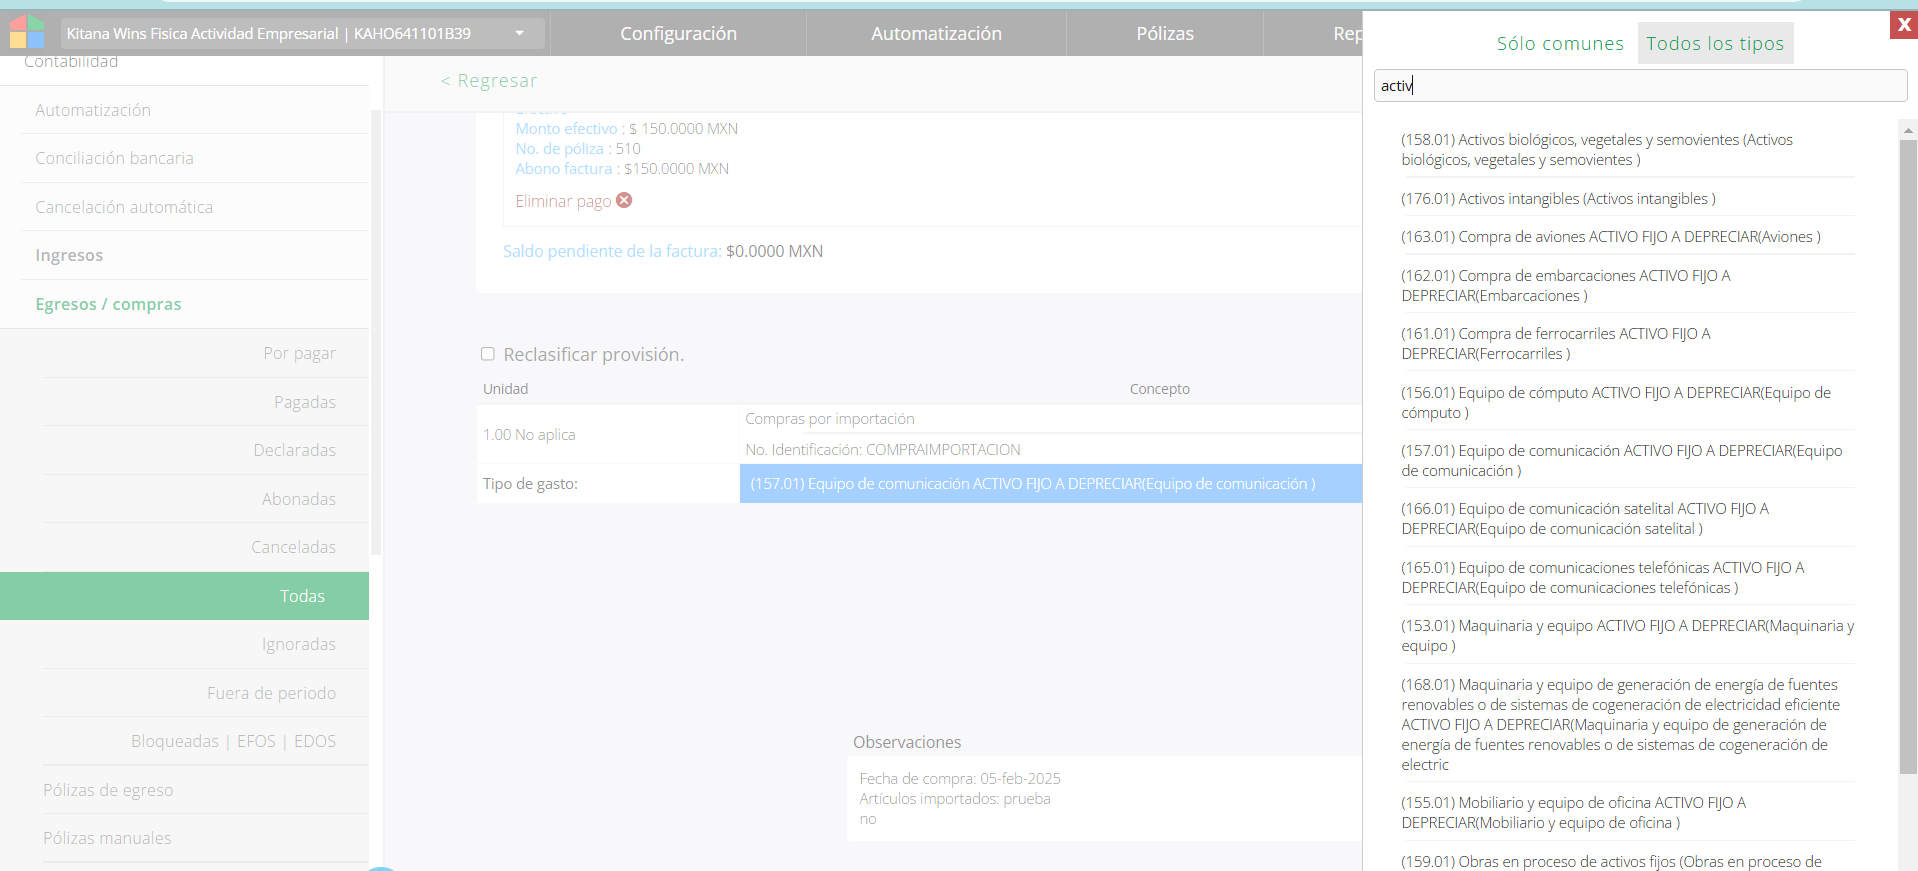The height and width of the screenshot is (871, 1918).
Task: Open the Configuración menu
Action: pyautogui.click(x=678, y=34)
